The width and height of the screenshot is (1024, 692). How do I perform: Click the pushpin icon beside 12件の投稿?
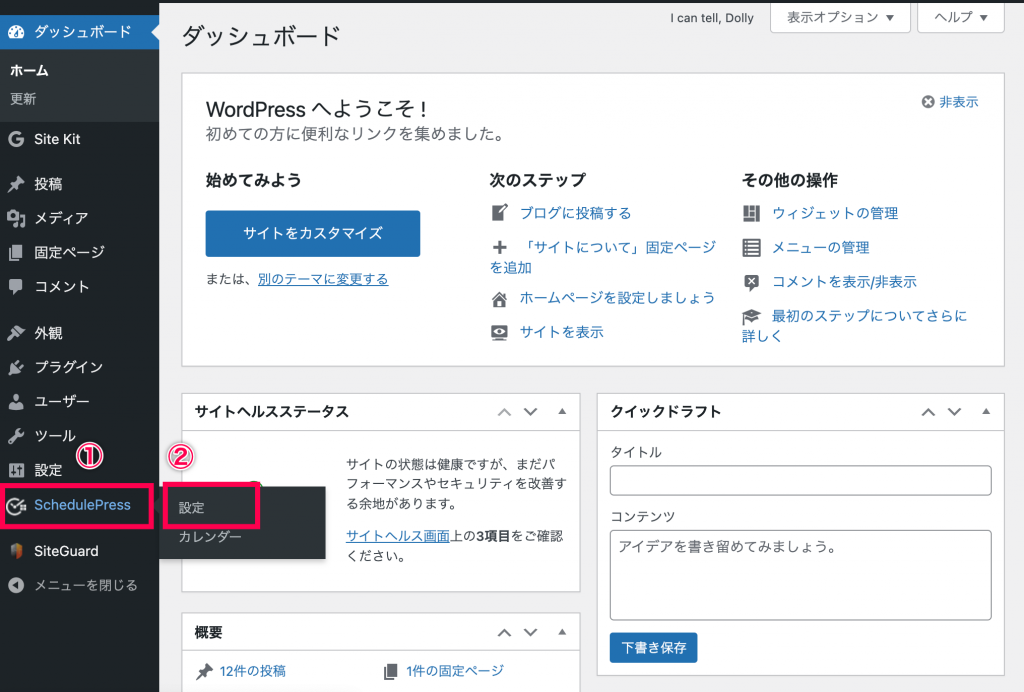[204, 671]
